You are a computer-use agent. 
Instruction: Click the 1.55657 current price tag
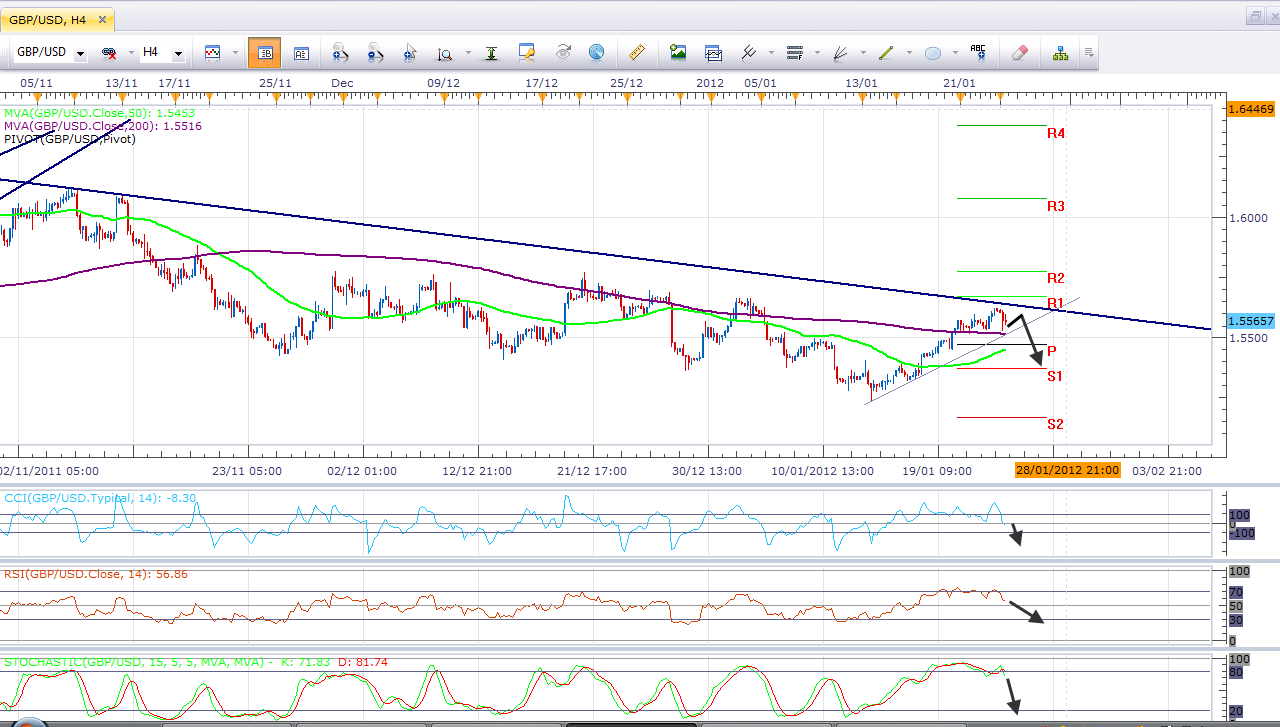[1250, 321]
